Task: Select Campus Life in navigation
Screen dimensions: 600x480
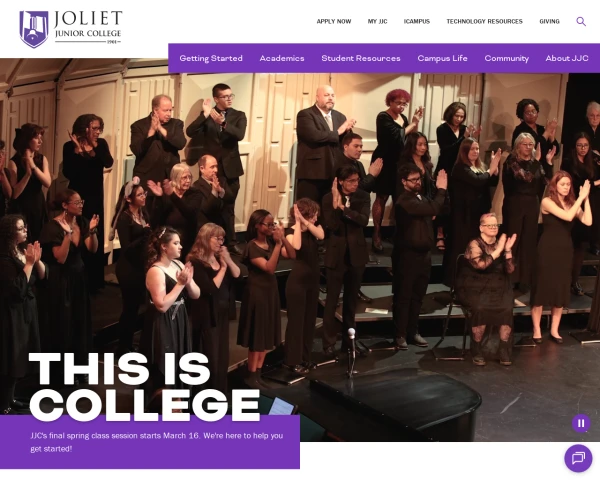Action: 442,58
